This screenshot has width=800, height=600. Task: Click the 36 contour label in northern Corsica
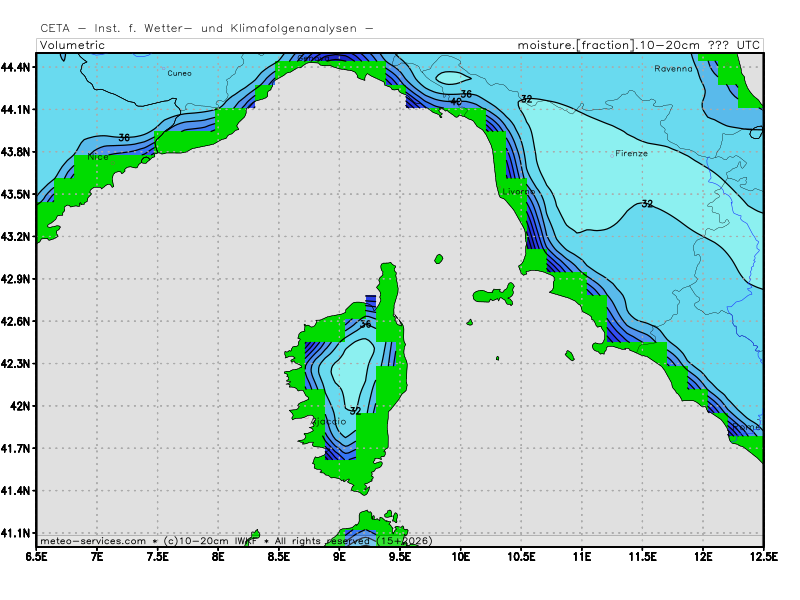pyautogui.click(x=365, y=324)
